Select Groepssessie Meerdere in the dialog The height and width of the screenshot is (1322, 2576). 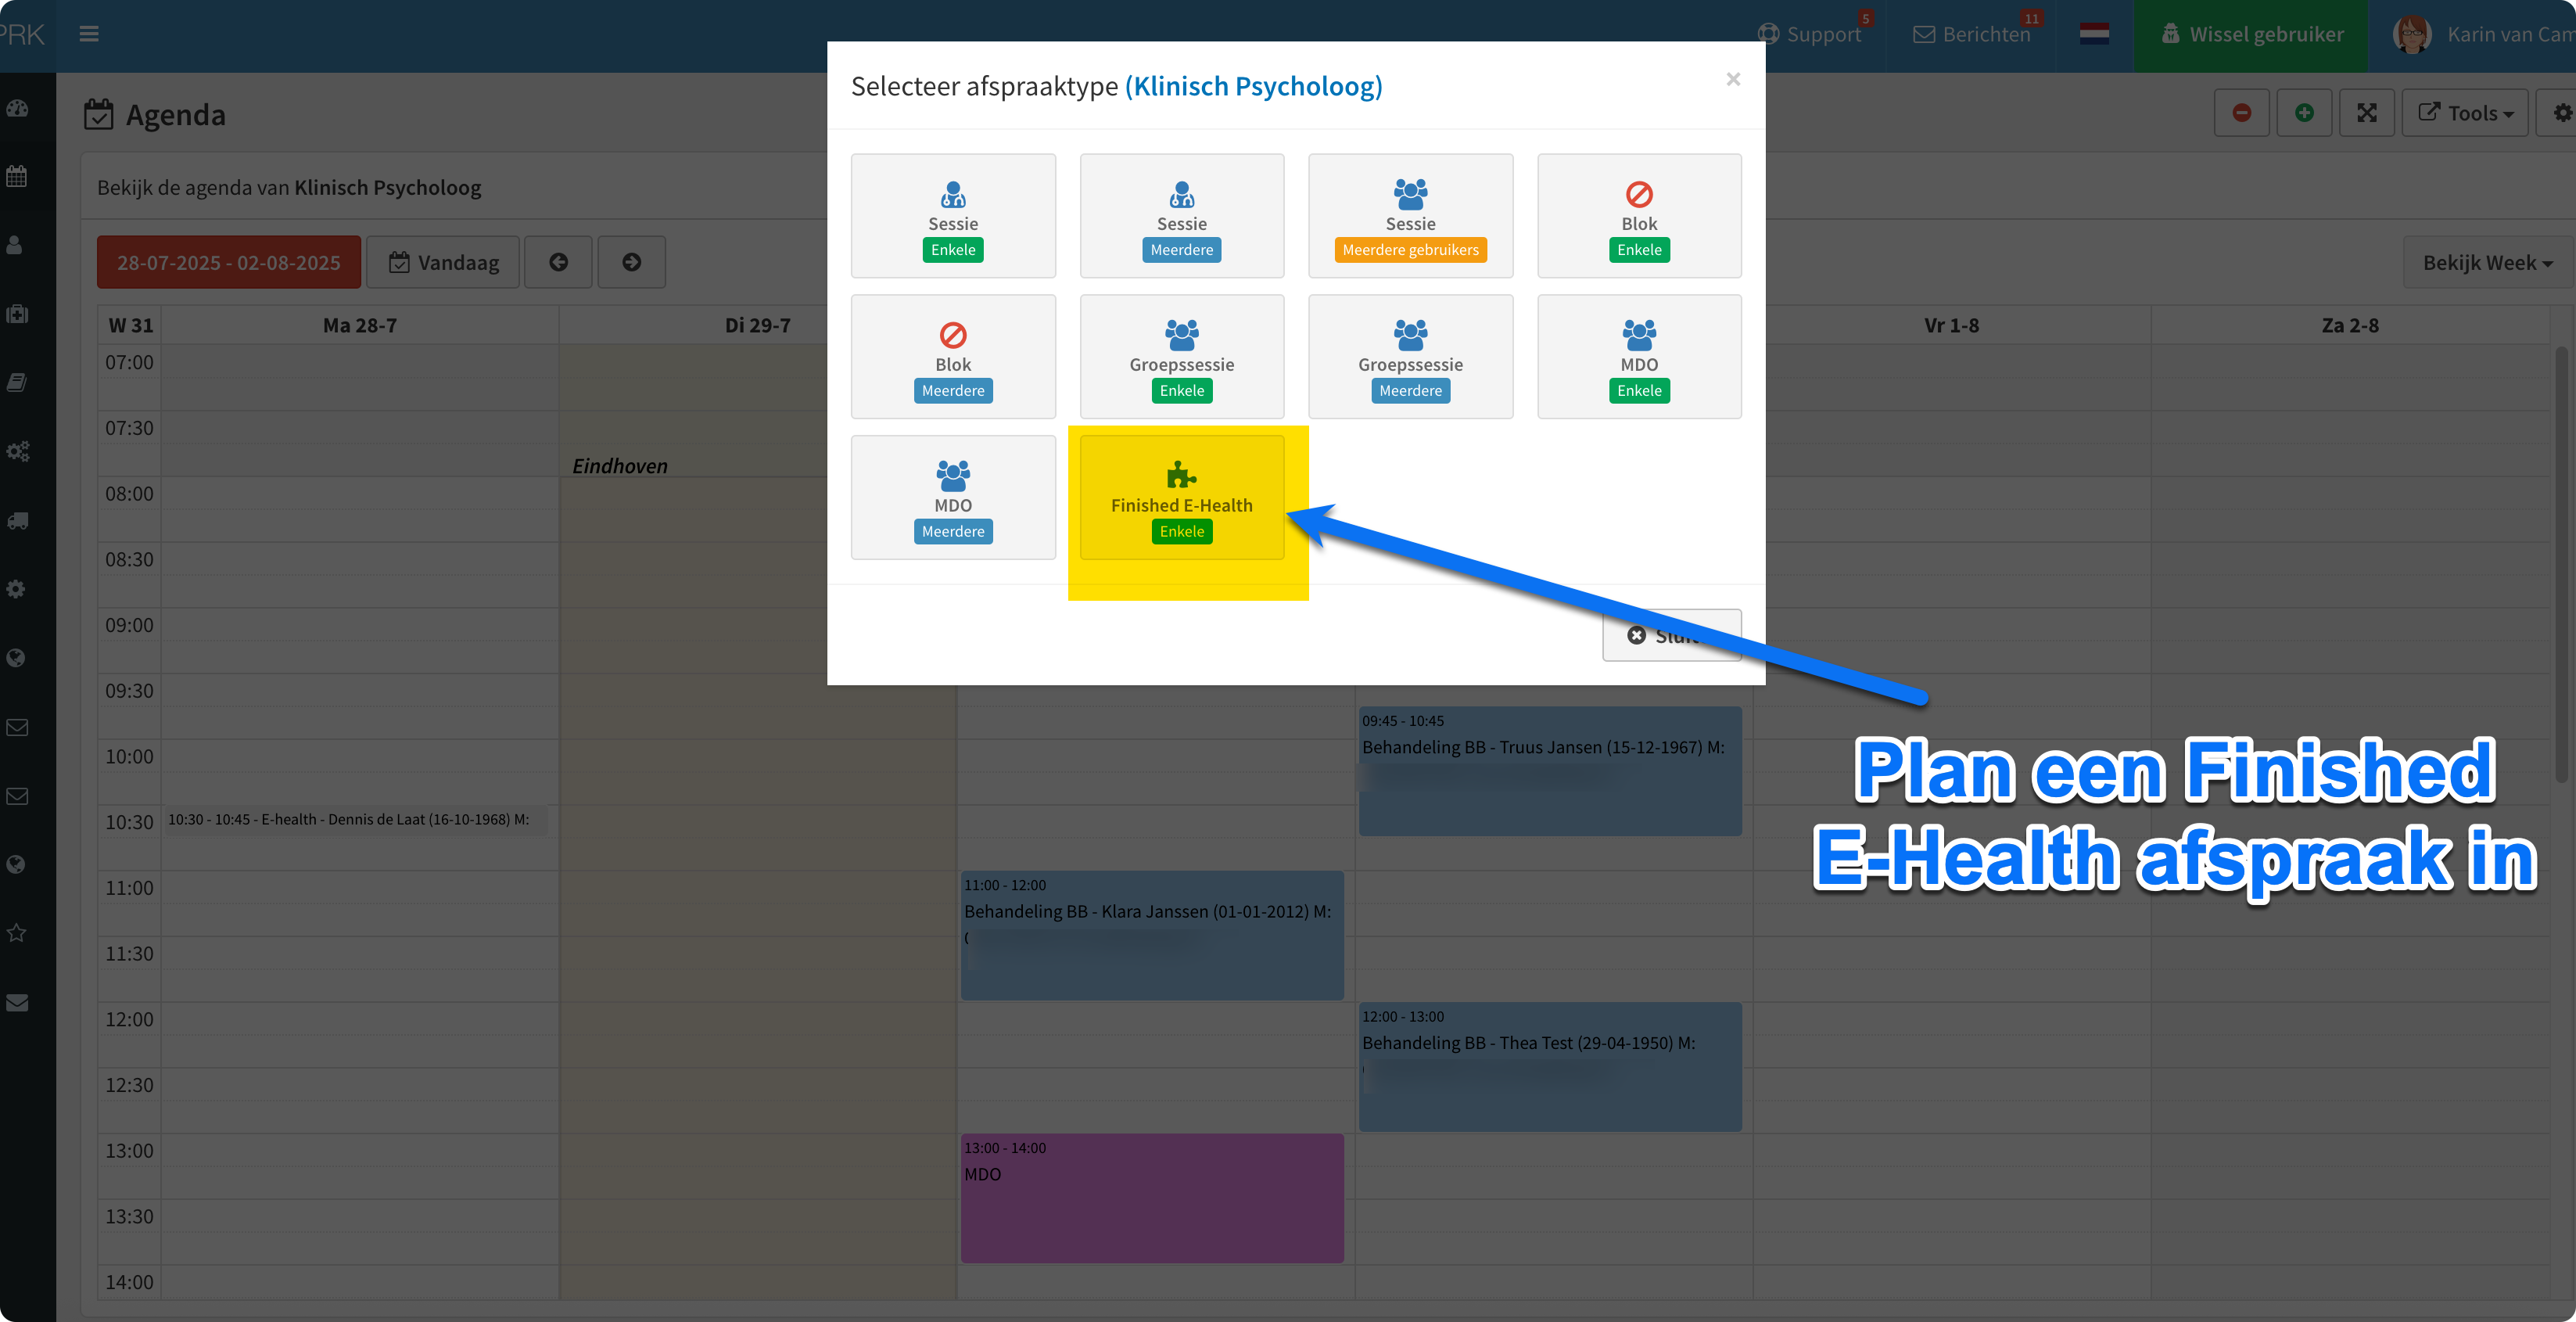(x=1410, y=357)
